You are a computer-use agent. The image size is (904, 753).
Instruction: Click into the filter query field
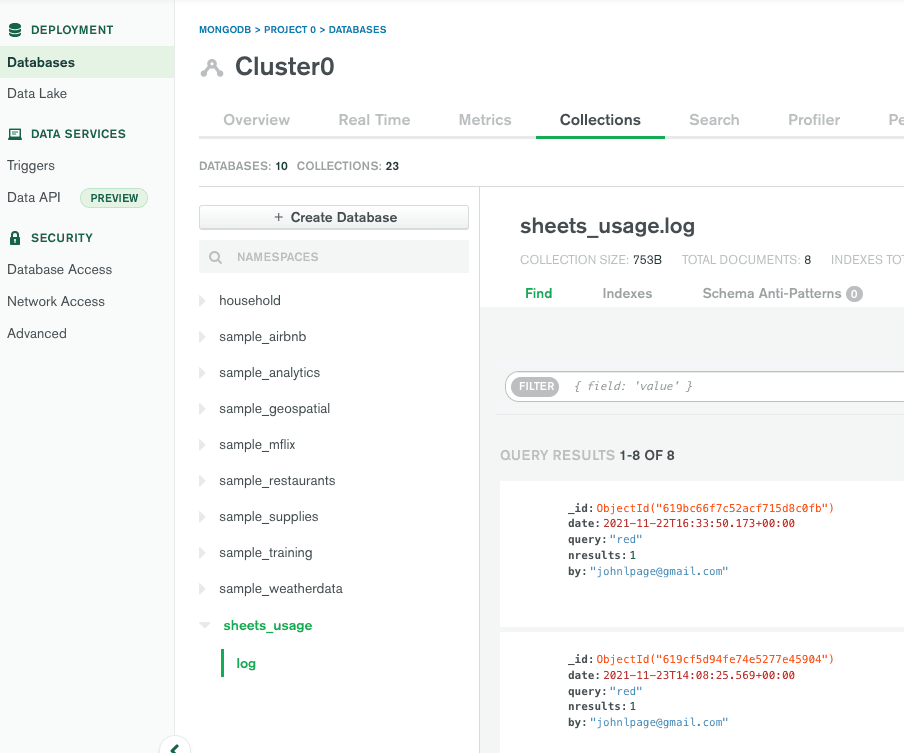coord(730,386)
